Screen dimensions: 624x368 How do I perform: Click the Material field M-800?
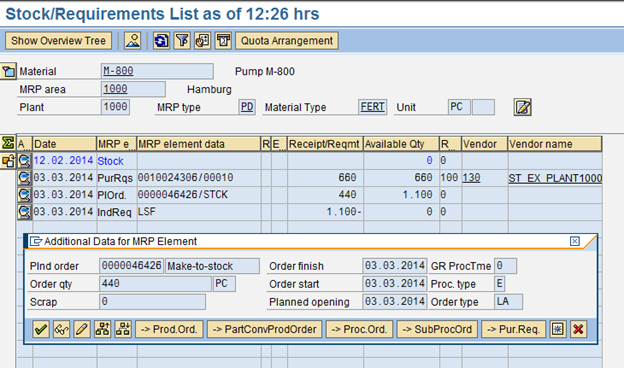[157, 71]
